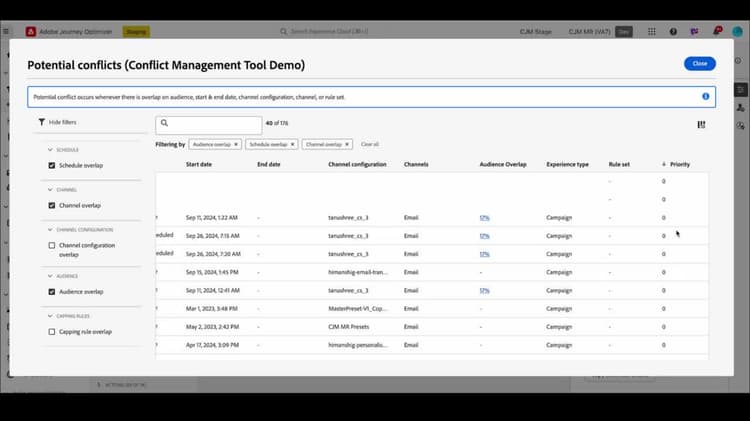This screenshot has height=421, width=750.
Task: Select the Sep 15, 2024, 1:45 PM cell
Action: tap(212, 273)
